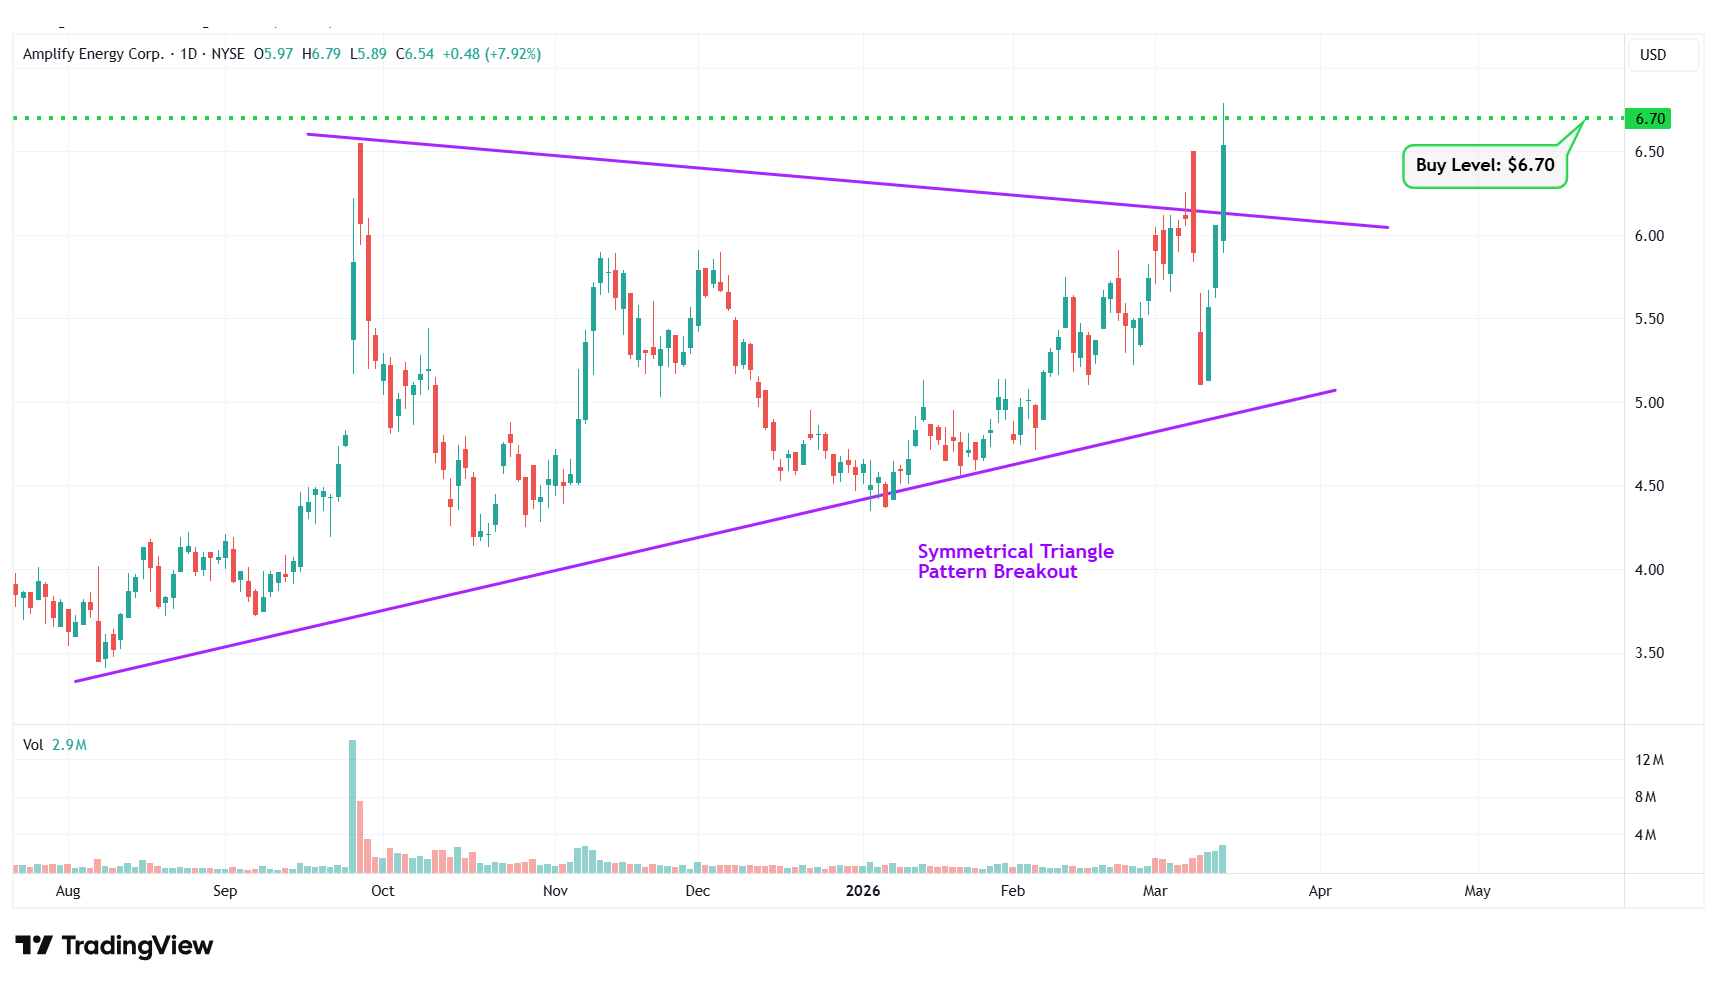The height and width of the screenshot is (983, 1717).
Task: Click the Aug label on time axis
Action: tap(68, 891)
